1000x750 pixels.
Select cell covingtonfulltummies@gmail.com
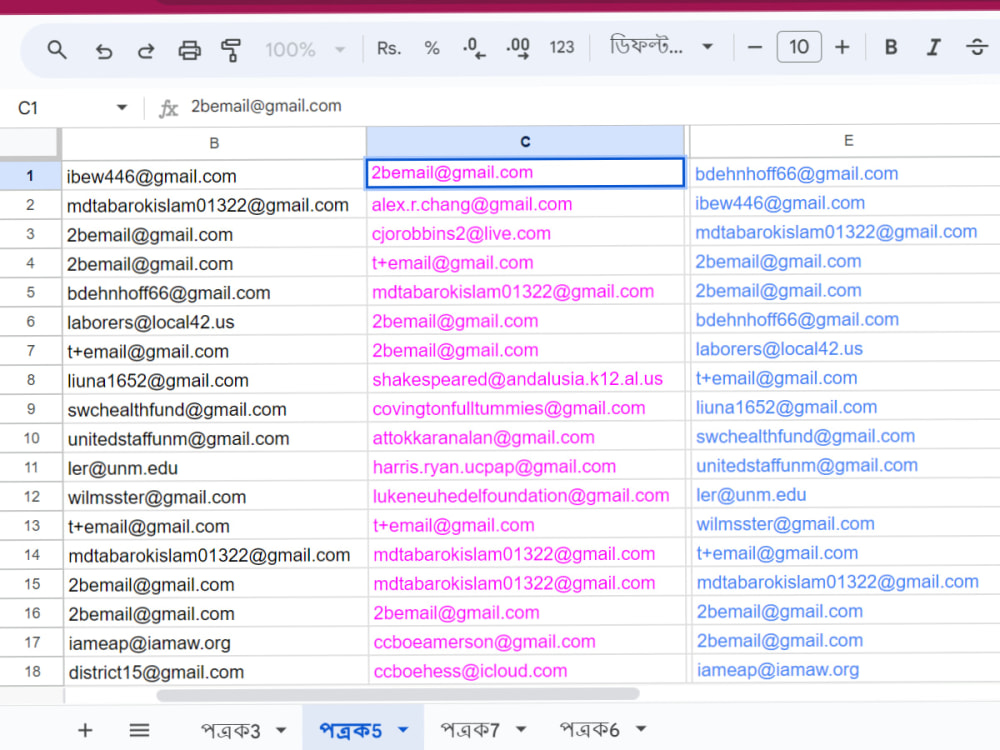[526, 408]
